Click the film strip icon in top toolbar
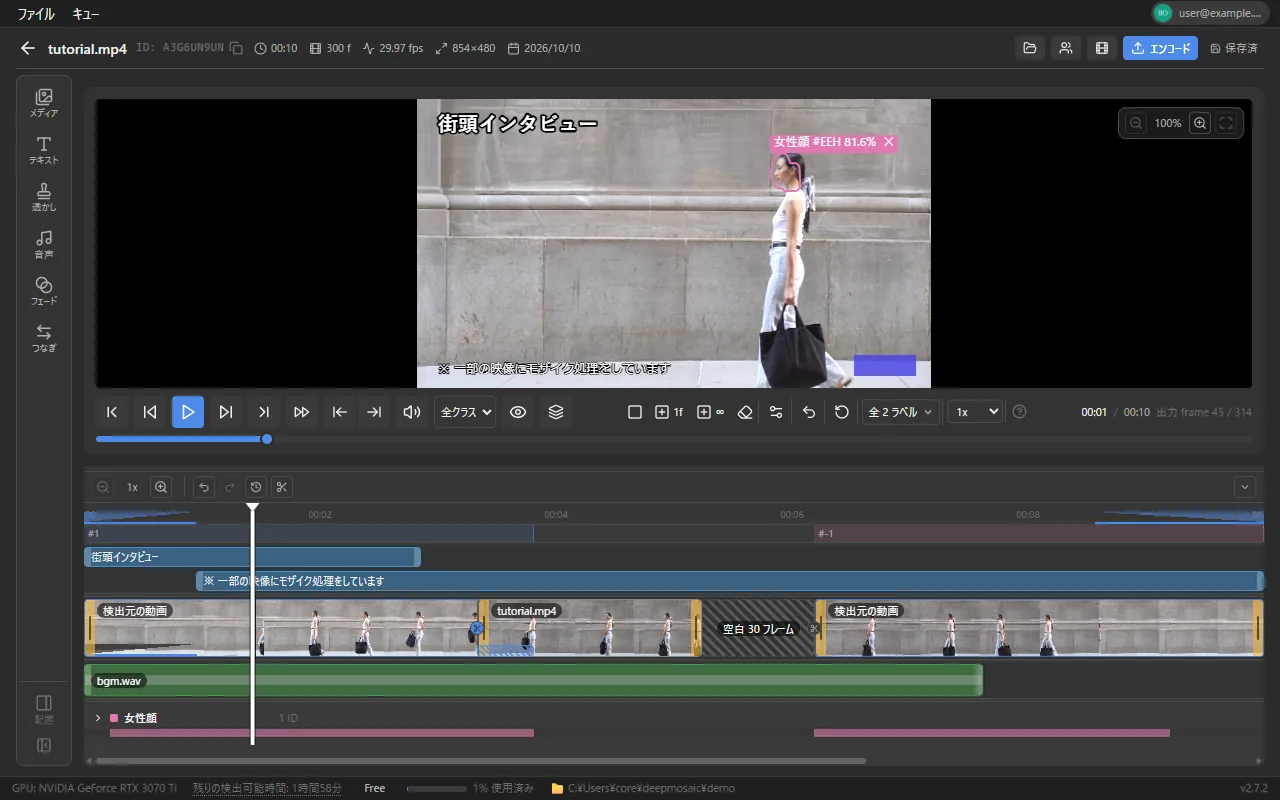Viewport: 1280px width, 800px height. coord(1102,48)
